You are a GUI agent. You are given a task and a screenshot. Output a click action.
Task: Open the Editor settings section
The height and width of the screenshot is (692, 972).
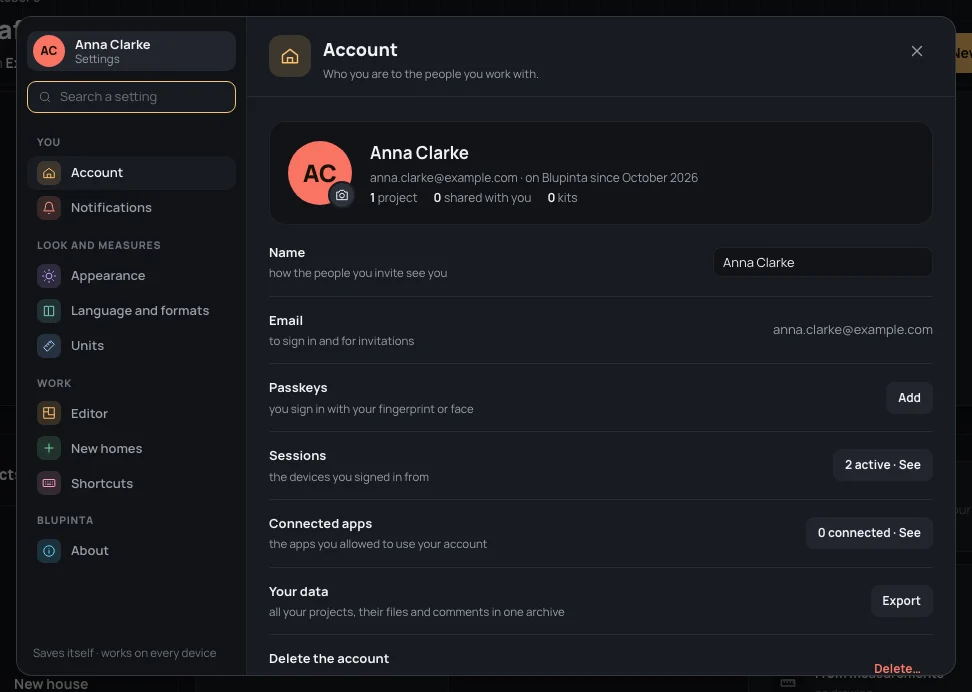click(131, 414)
